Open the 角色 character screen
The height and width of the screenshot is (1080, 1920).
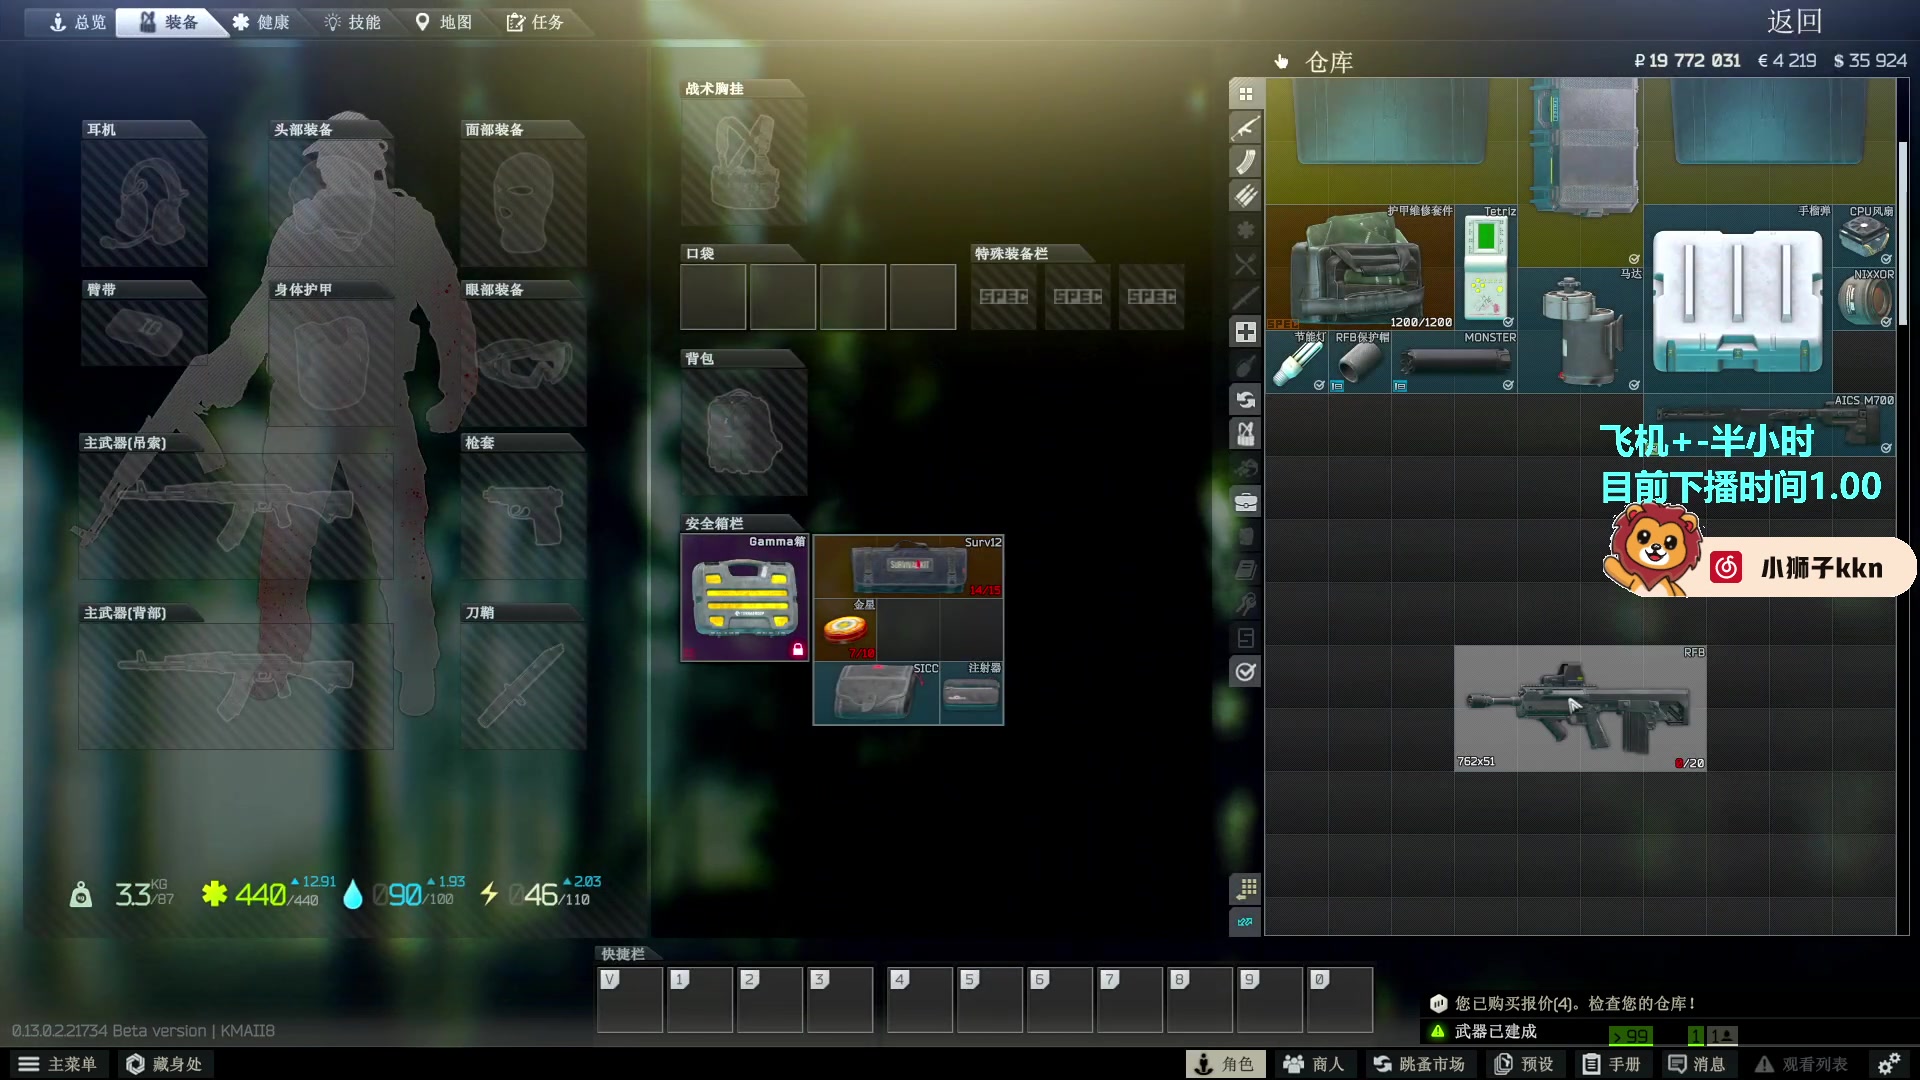click(x=1225, y=1064)
